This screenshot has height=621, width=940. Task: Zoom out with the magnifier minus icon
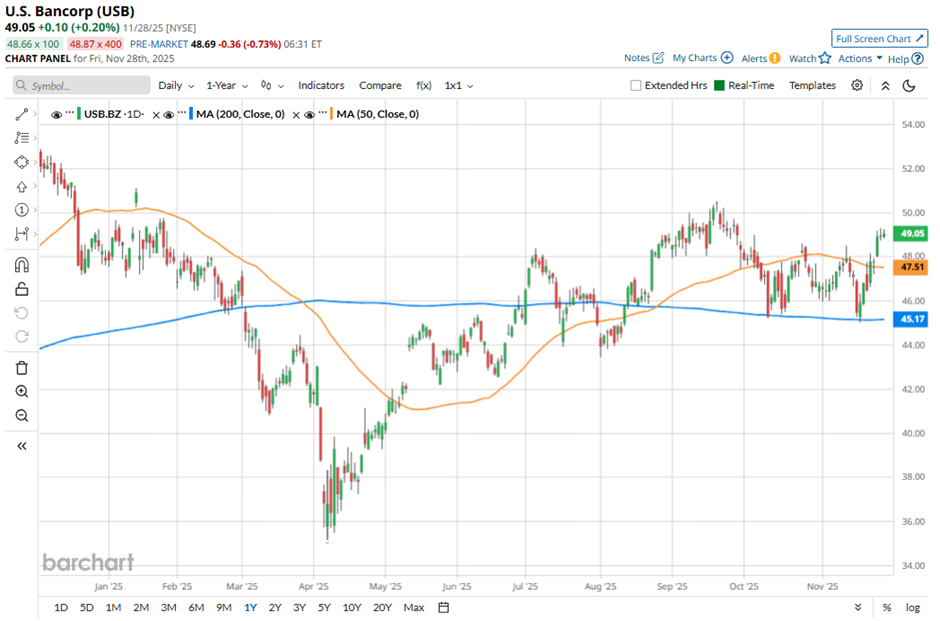click(x=21, y=416)
